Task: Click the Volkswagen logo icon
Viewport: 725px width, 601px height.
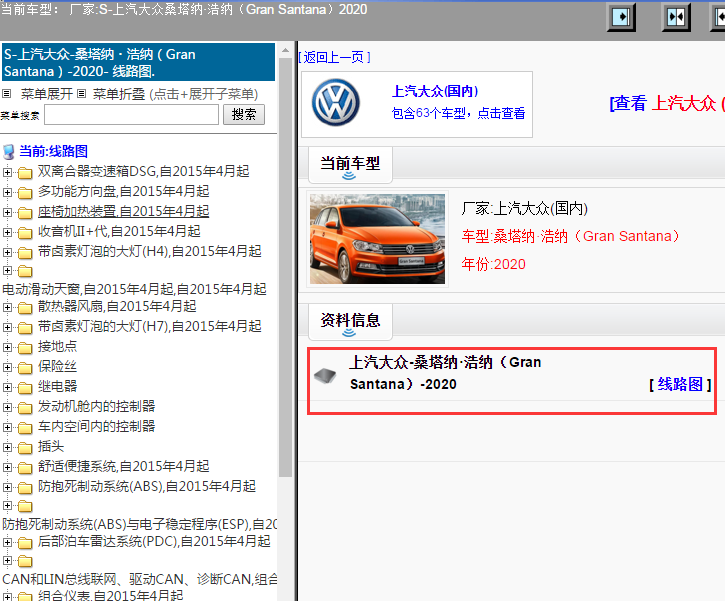Action: tap(336, 103)
